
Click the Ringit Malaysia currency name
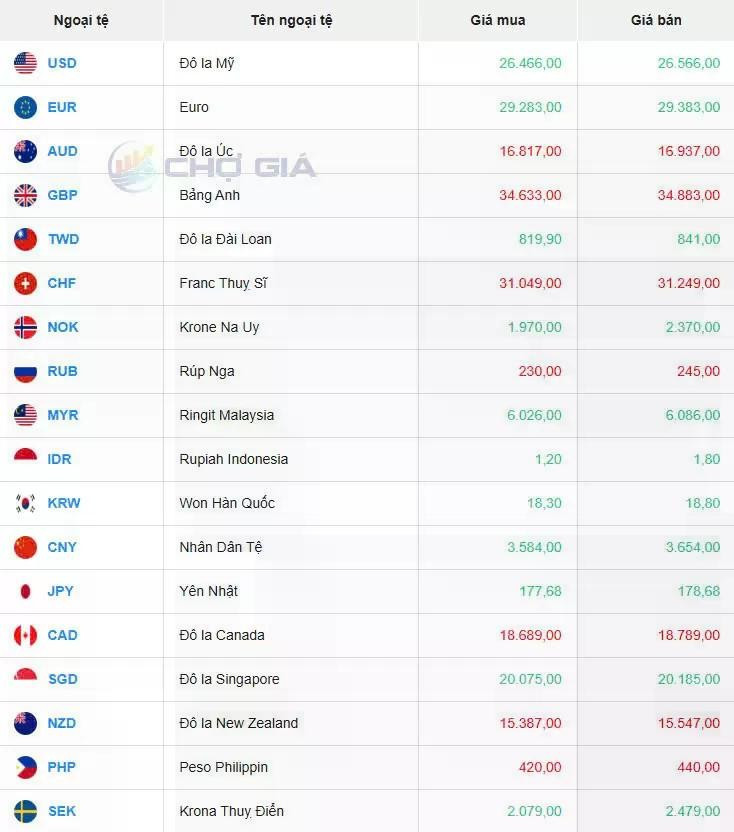click(227, 415)
